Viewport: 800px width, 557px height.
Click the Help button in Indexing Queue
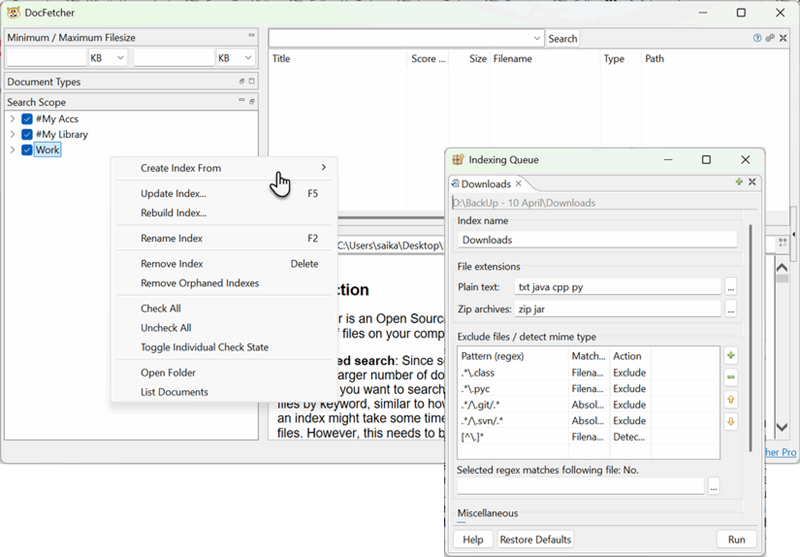tap(473, 540)
